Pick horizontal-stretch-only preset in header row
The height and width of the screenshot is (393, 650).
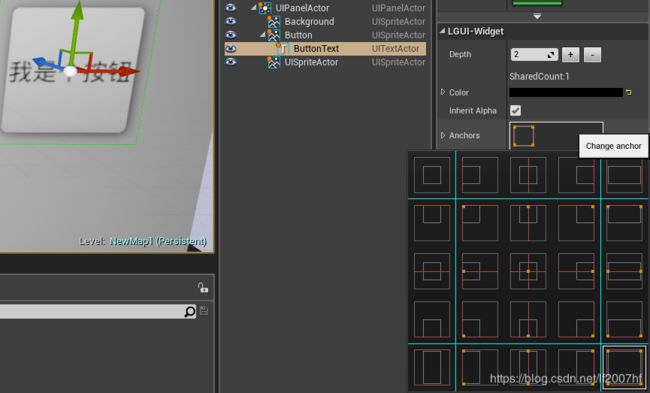(624, 175)
